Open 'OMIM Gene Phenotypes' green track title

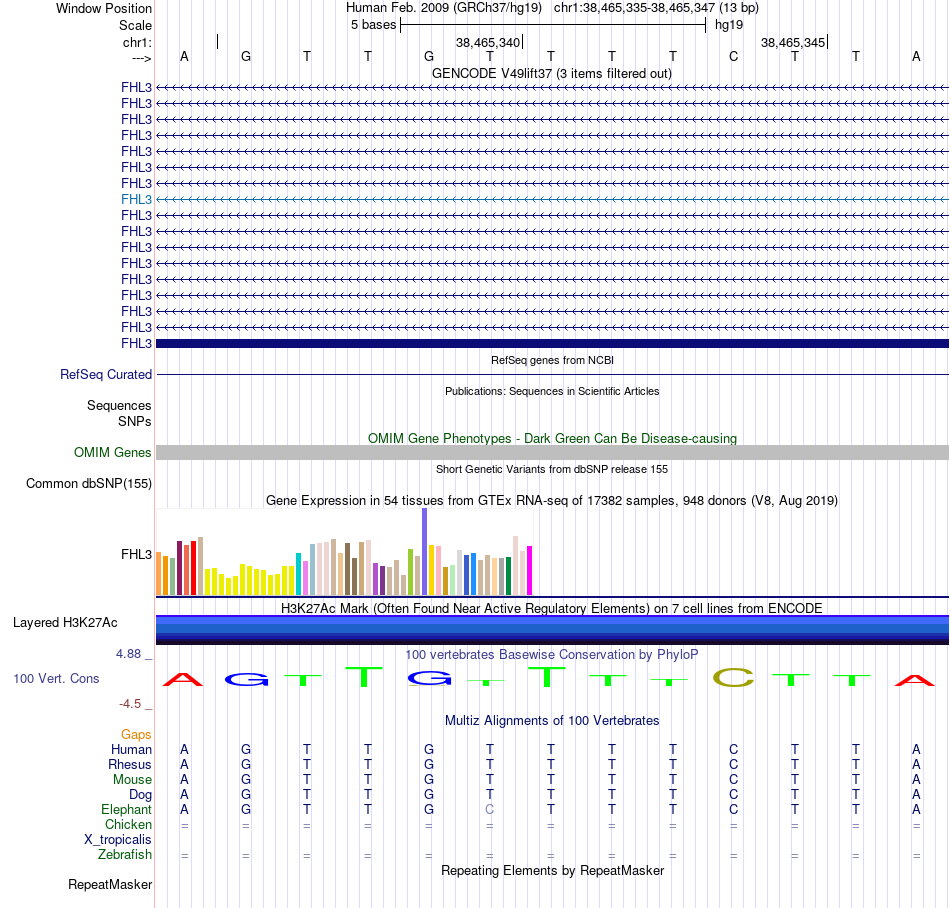552,439
